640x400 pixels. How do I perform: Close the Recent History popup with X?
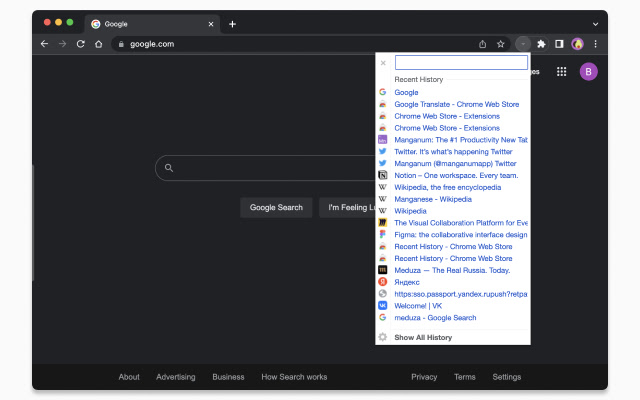(x=383, y=63)
